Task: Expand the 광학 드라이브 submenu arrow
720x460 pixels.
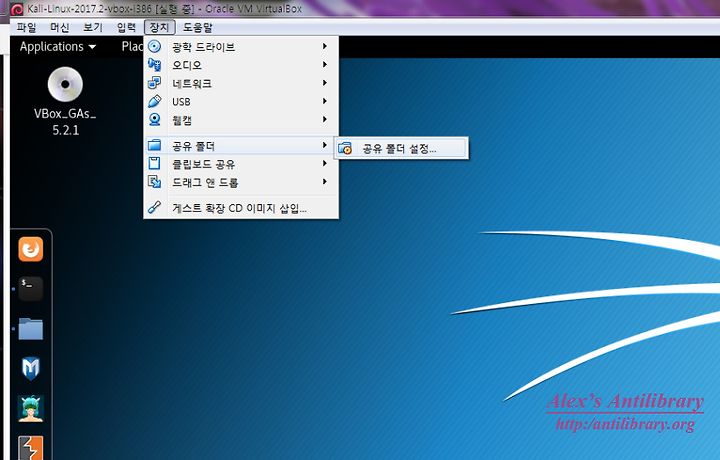Action: tap(325, 46)
